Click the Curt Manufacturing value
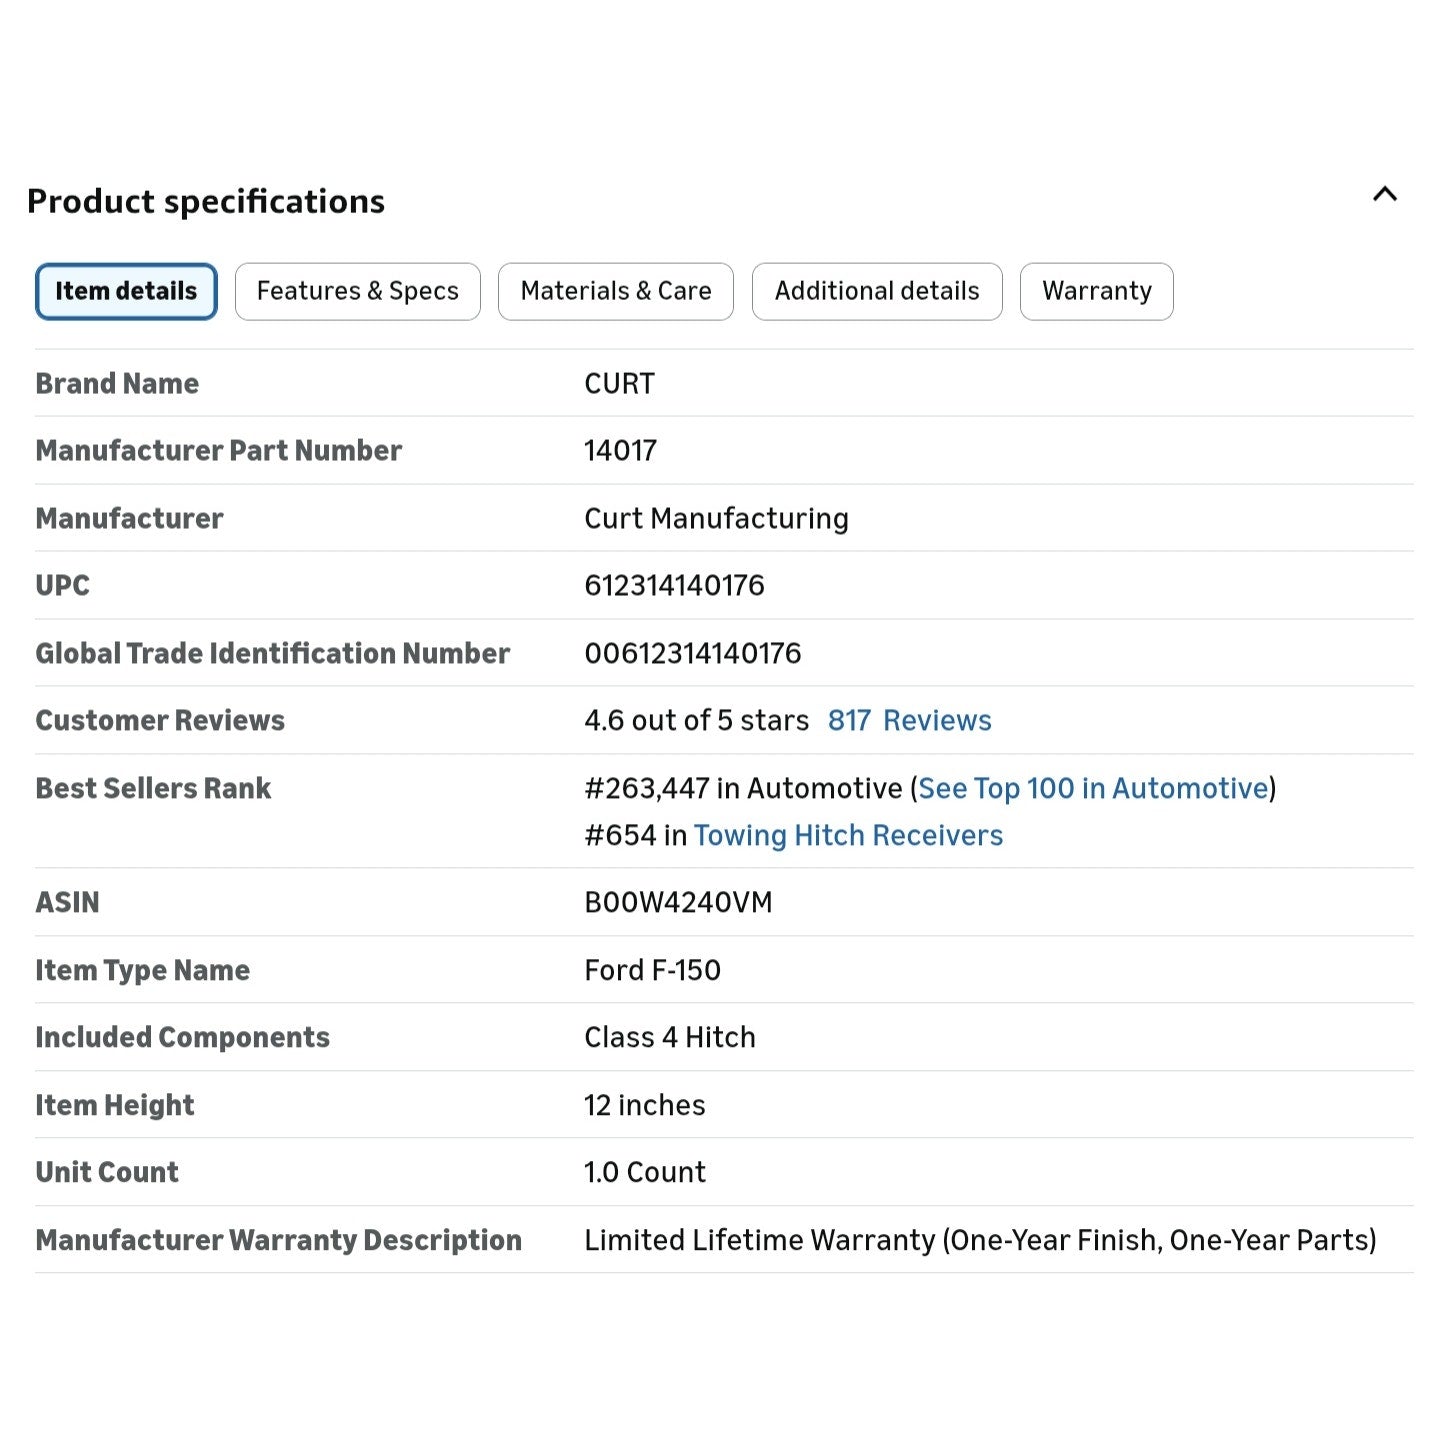Viewport: 1440px width, 1440px height. (x=716, y=518)
